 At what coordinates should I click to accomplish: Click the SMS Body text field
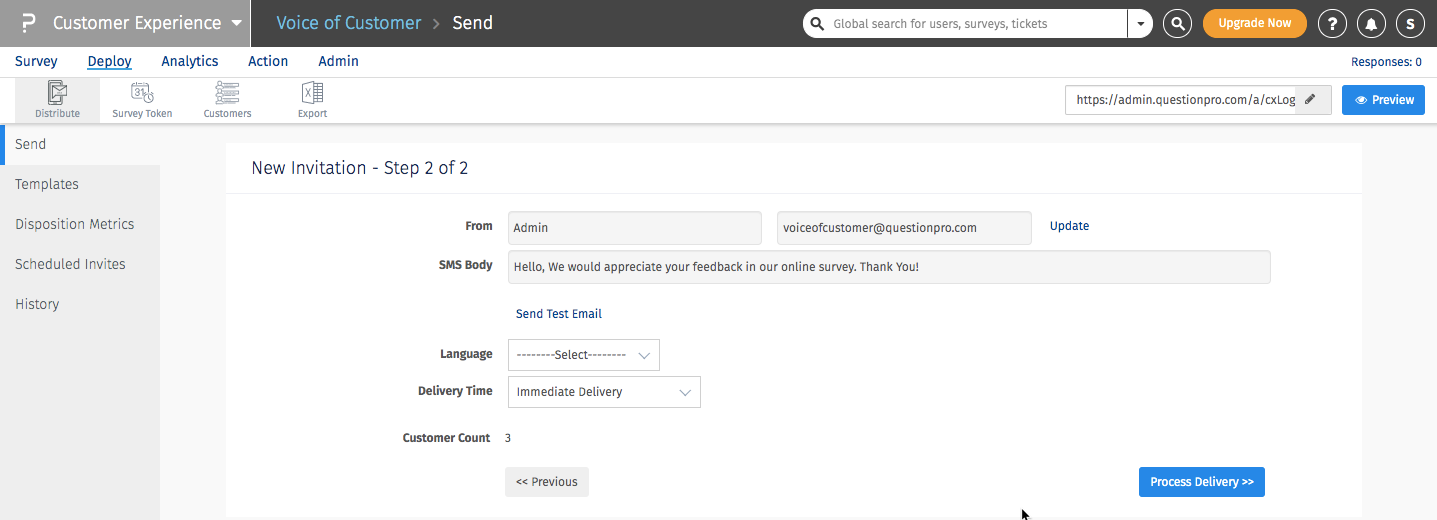click(x=889, y=267)
